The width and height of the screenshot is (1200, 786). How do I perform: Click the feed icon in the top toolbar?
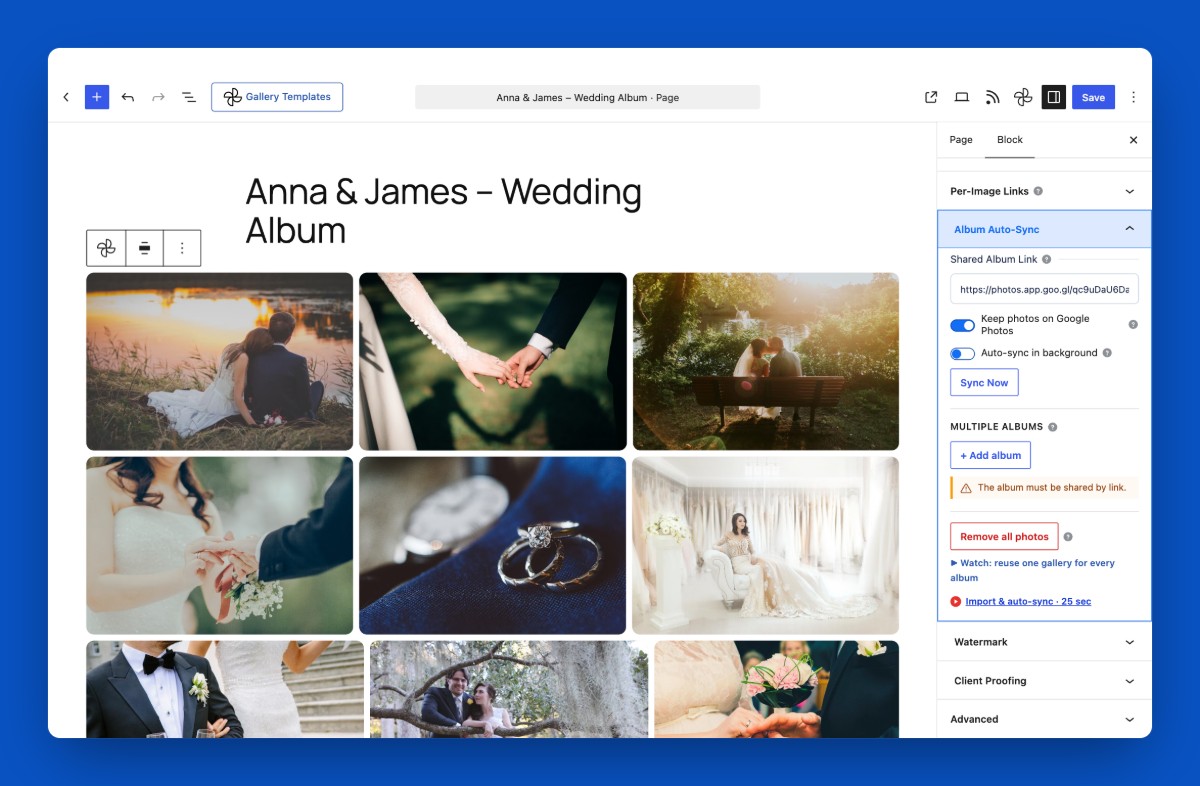coord(992,97)
